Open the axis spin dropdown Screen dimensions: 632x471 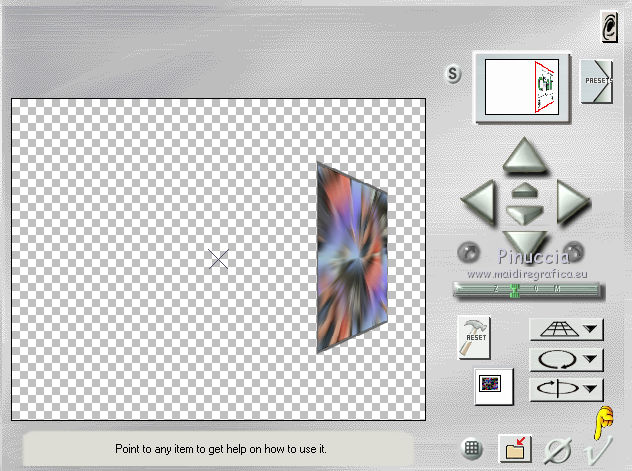(566, 389)
